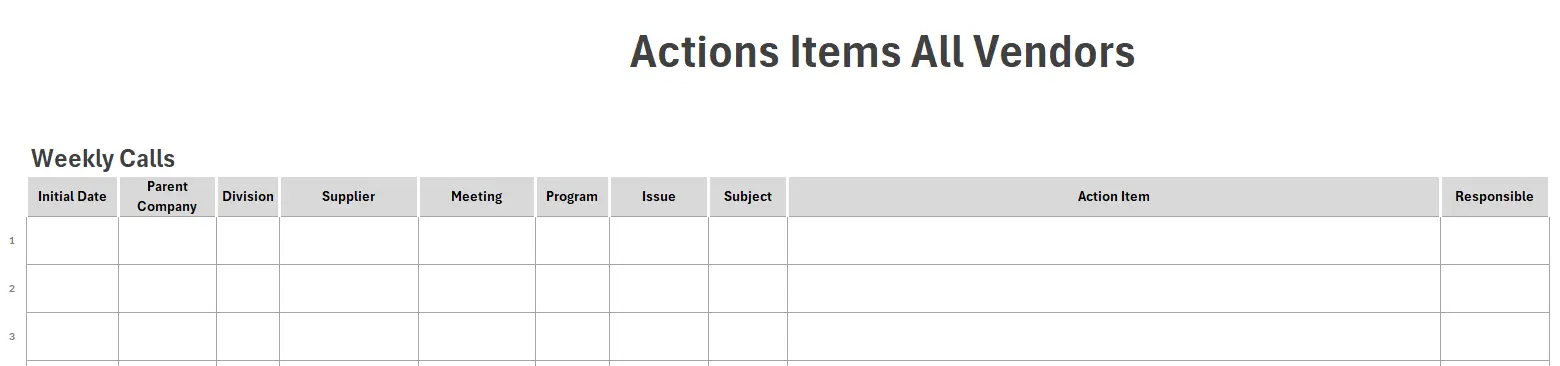Click the Supplier cell in row 2
This screenshot has height=366, width=1560.
point(348,289)
